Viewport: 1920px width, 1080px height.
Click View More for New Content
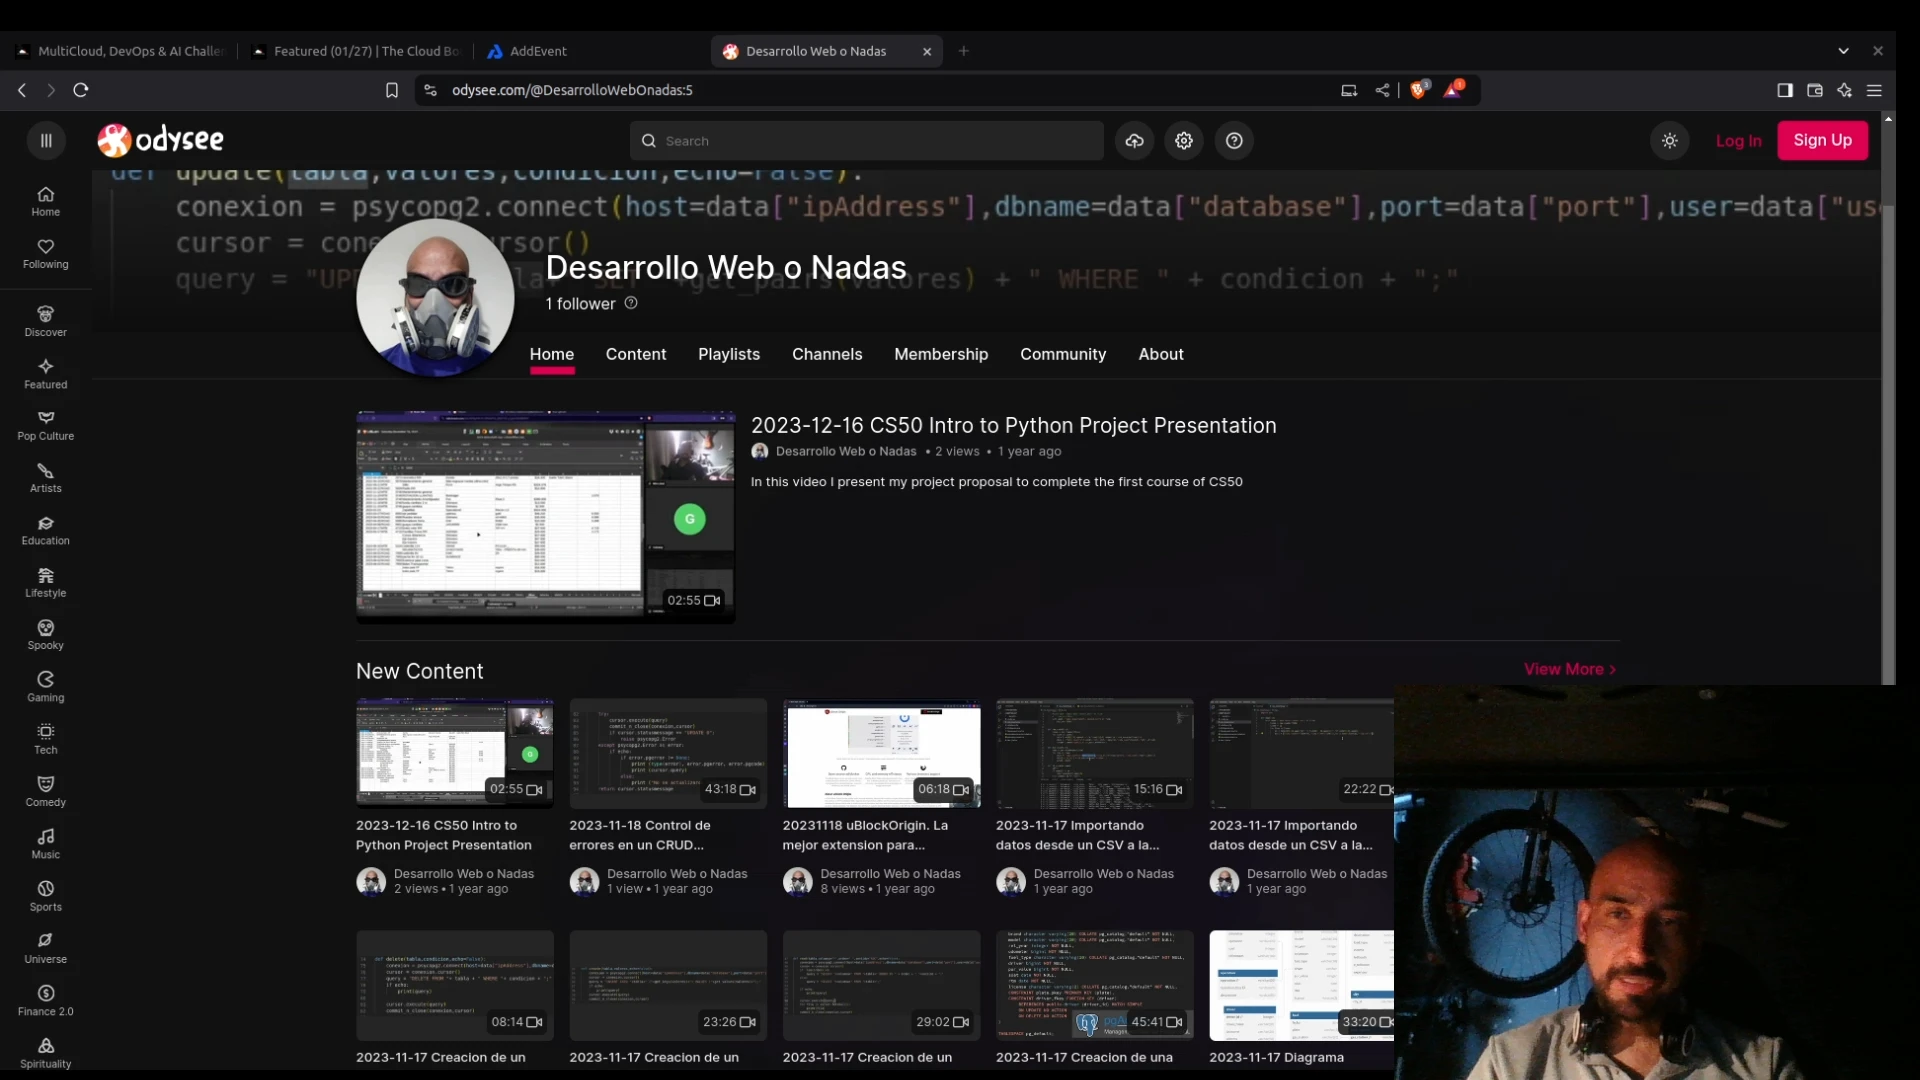point(1570,669)
